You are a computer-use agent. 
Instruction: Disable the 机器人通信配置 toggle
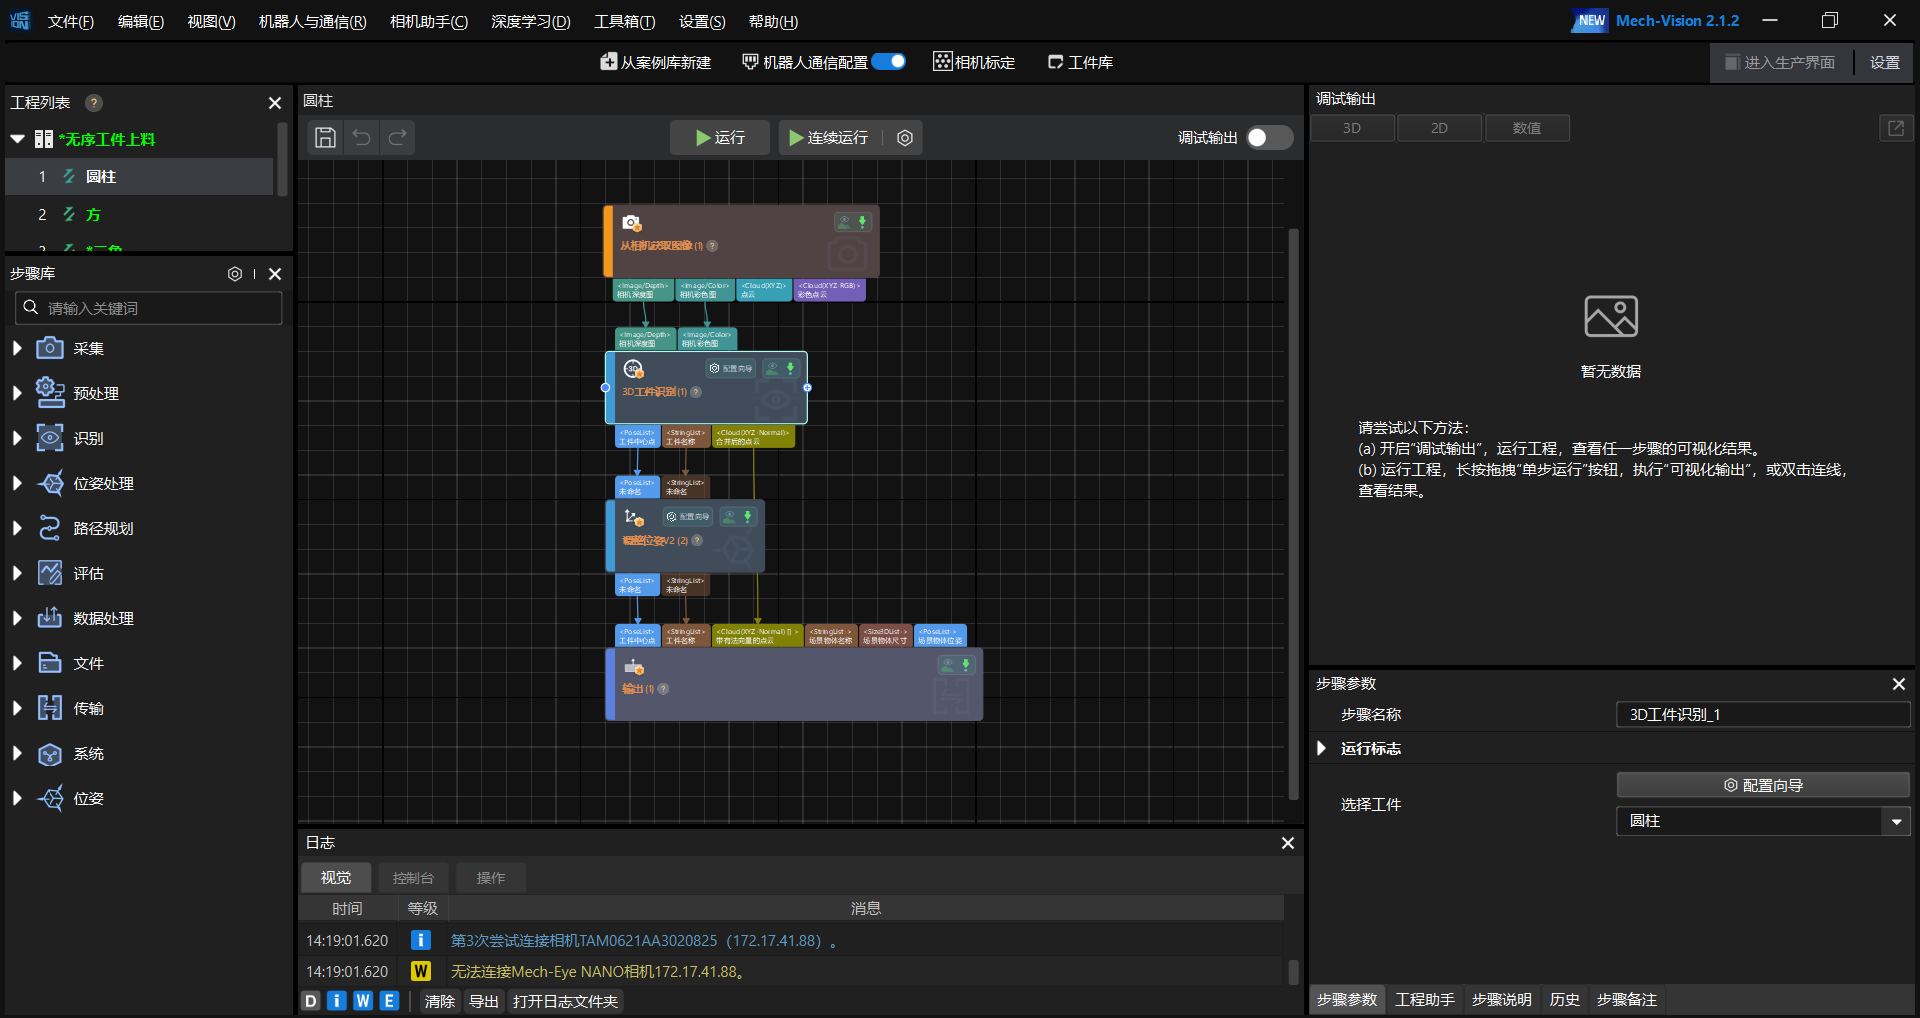coord(888,62)
